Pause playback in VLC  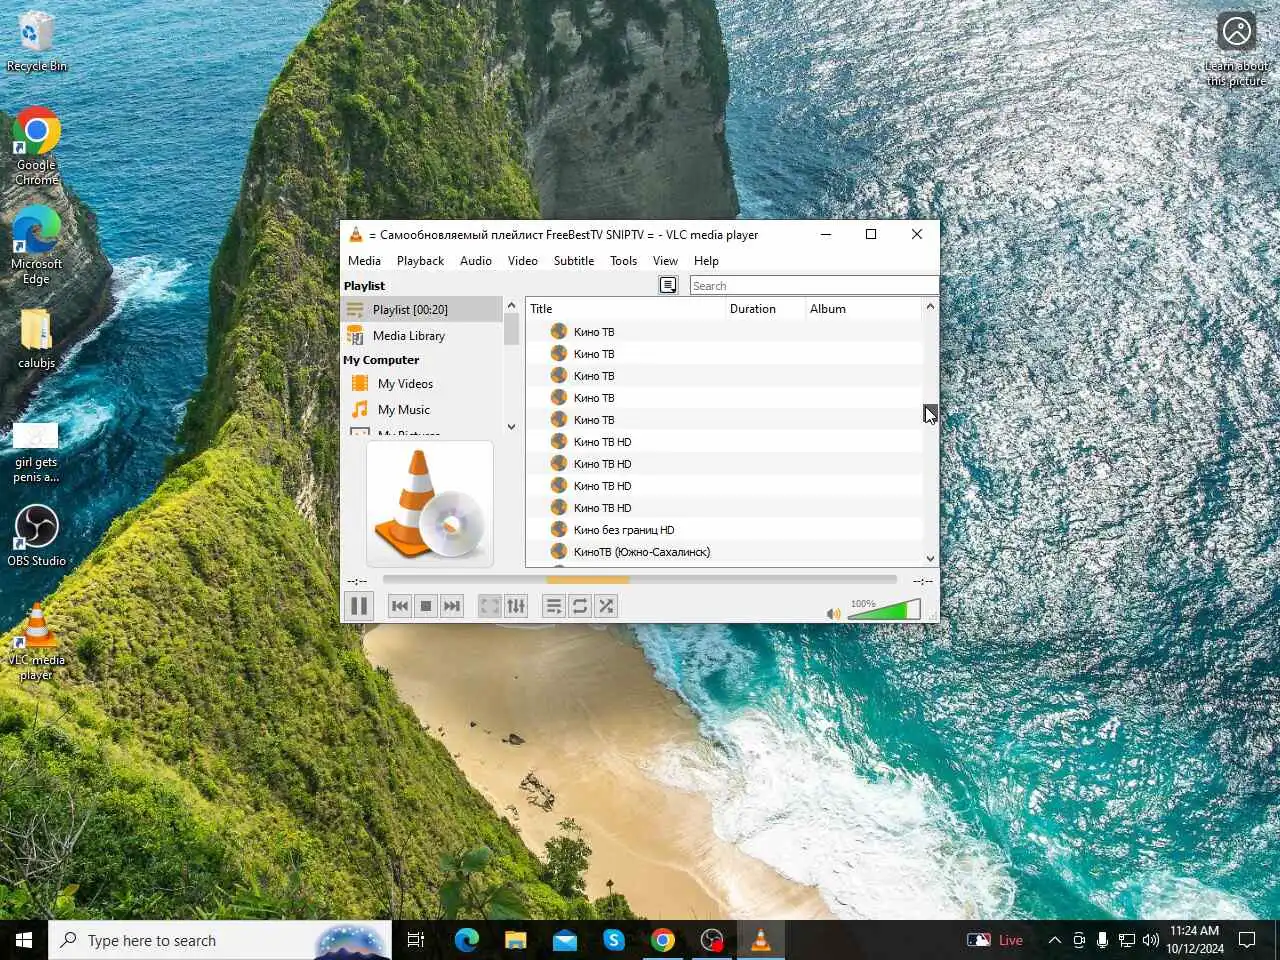point(359,606)
